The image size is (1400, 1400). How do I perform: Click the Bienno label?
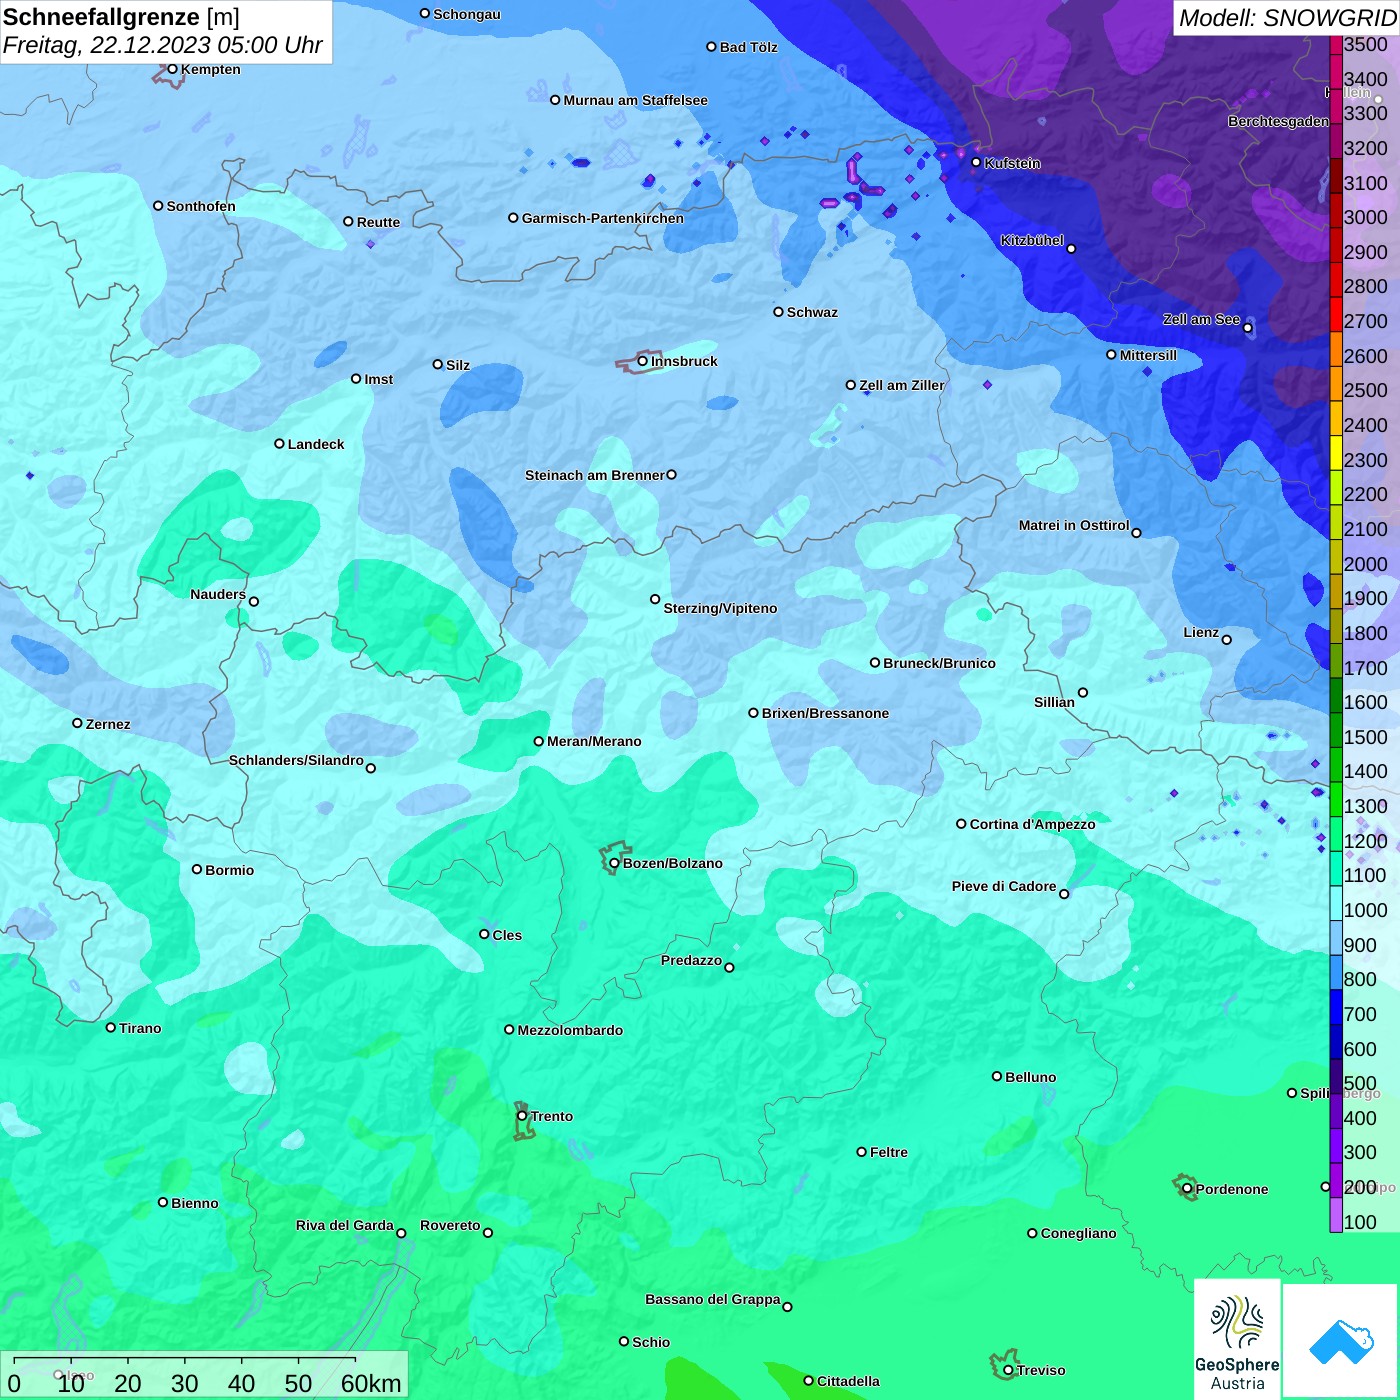coord(194,1203)
